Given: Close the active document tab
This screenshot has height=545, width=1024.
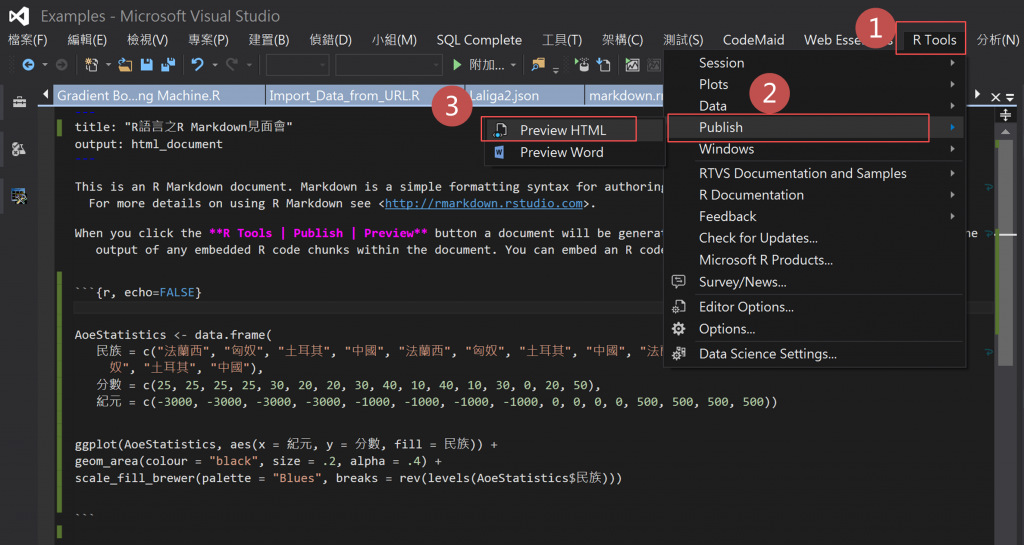Looking at the screenshot, I should point(995,97).
